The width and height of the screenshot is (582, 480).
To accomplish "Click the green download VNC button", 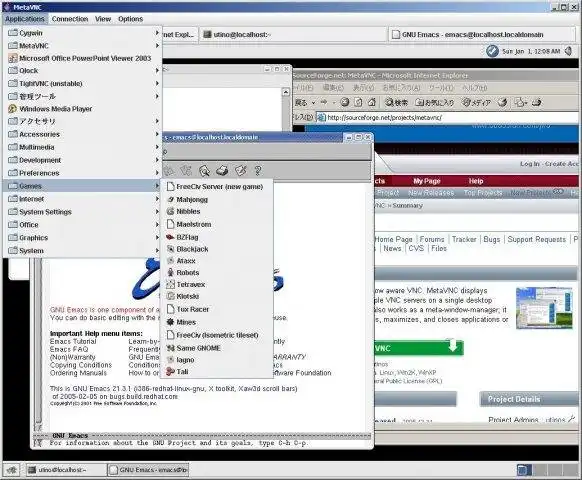I will tap(419, 348).
